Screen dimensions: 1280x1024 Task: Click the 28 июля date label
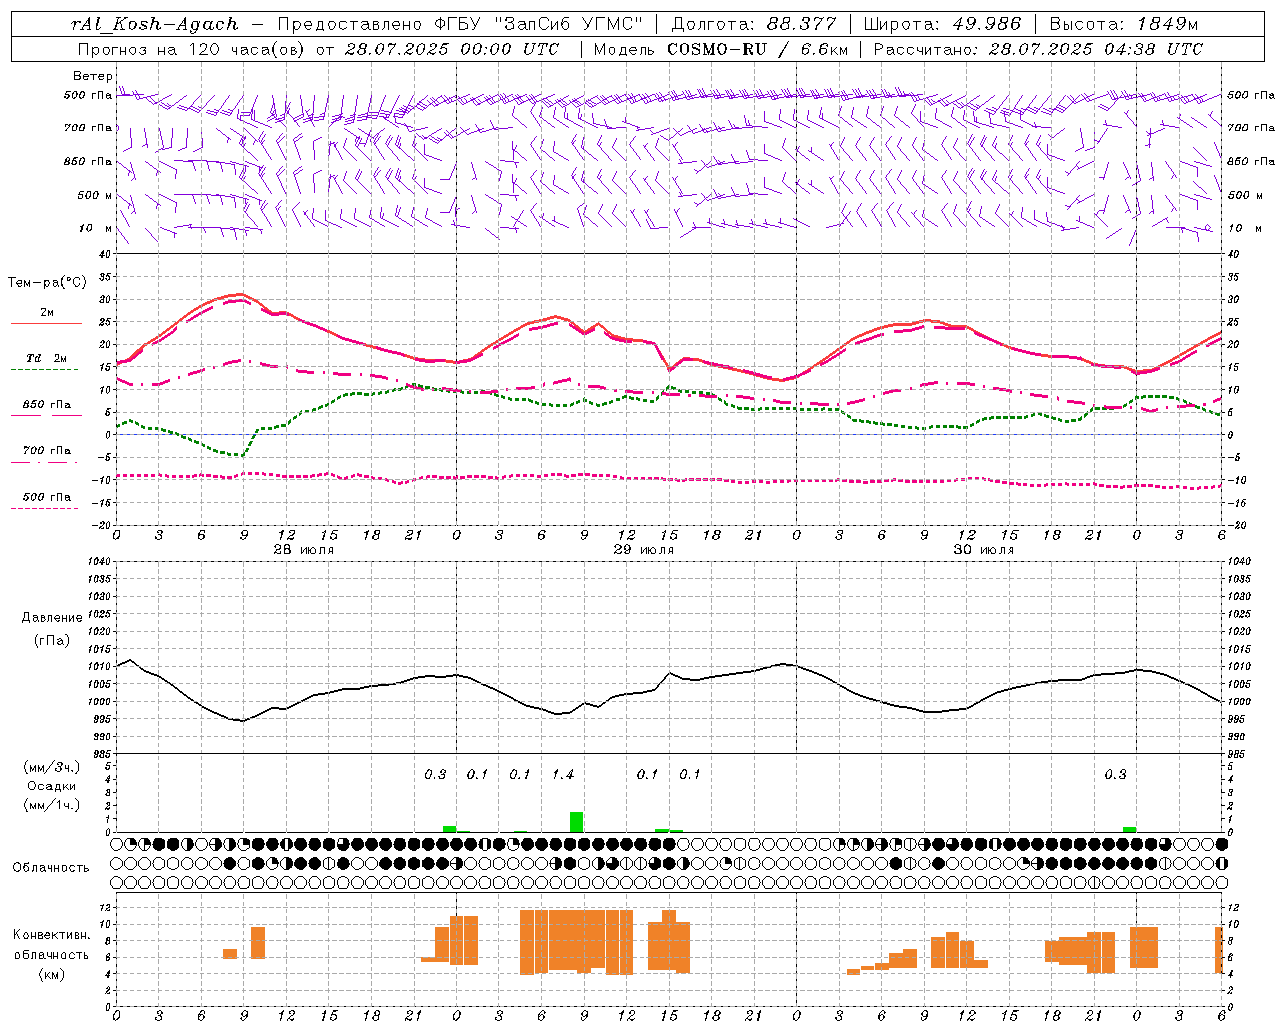(304, 550)
